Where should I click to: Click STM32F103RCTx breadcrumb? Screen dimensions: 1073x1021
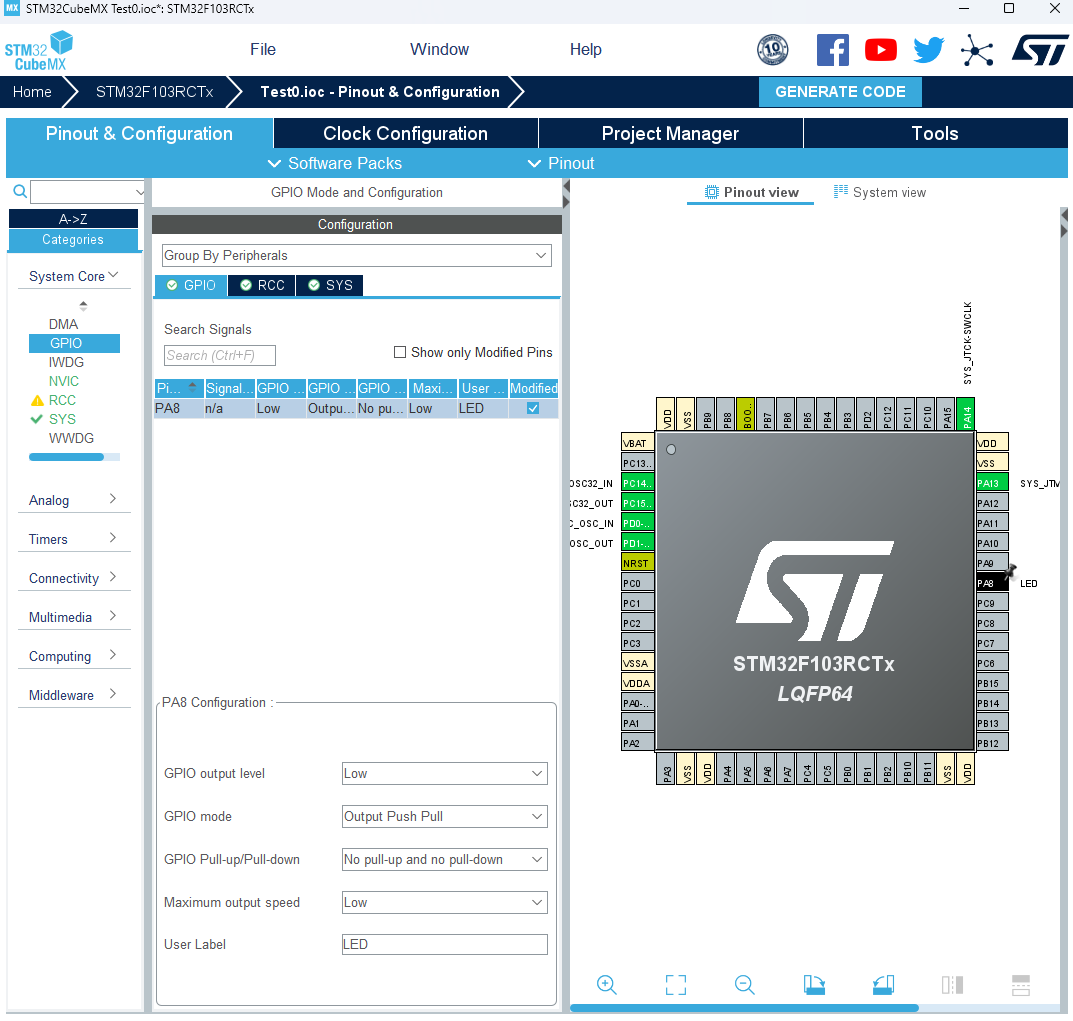tap(155, 92)
